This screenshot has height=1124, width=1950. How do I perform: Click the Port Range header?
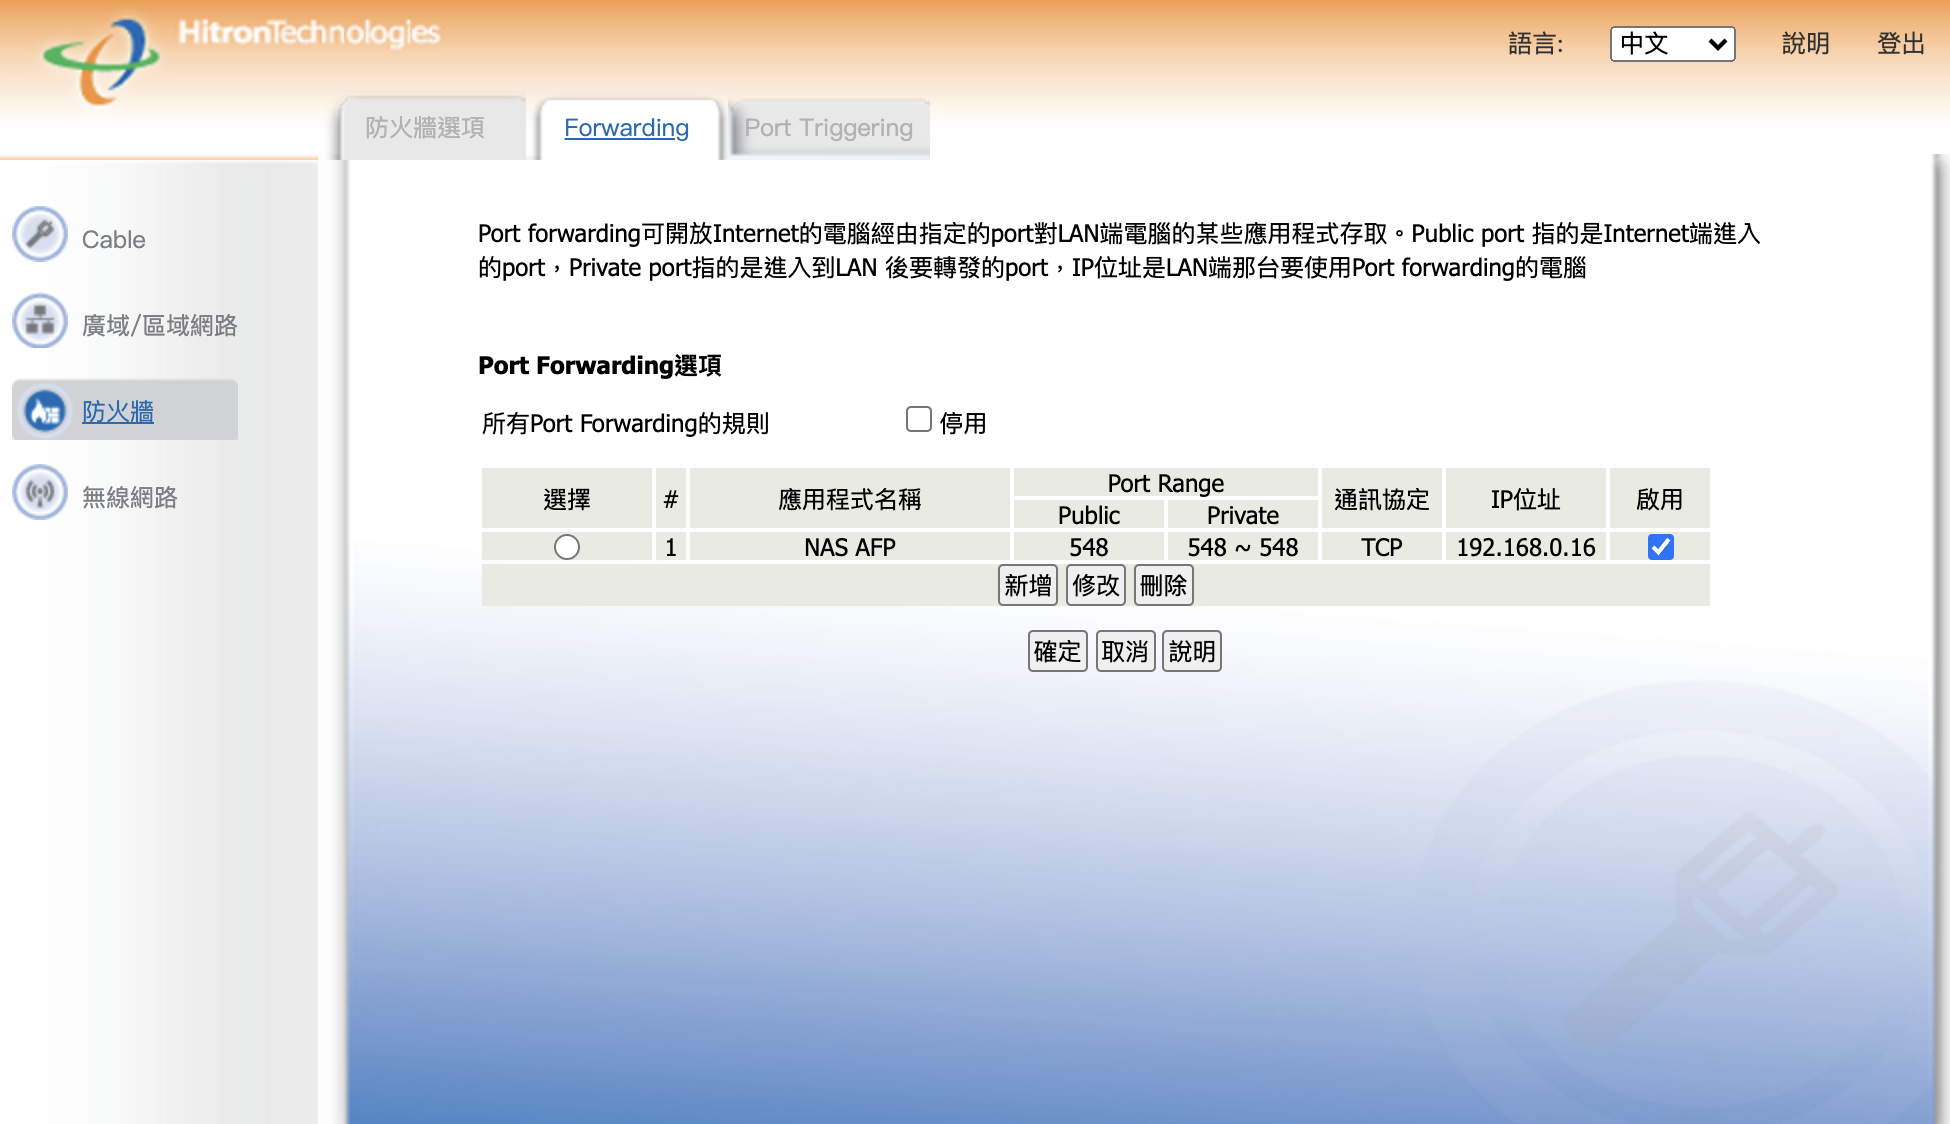(1166, 483)
